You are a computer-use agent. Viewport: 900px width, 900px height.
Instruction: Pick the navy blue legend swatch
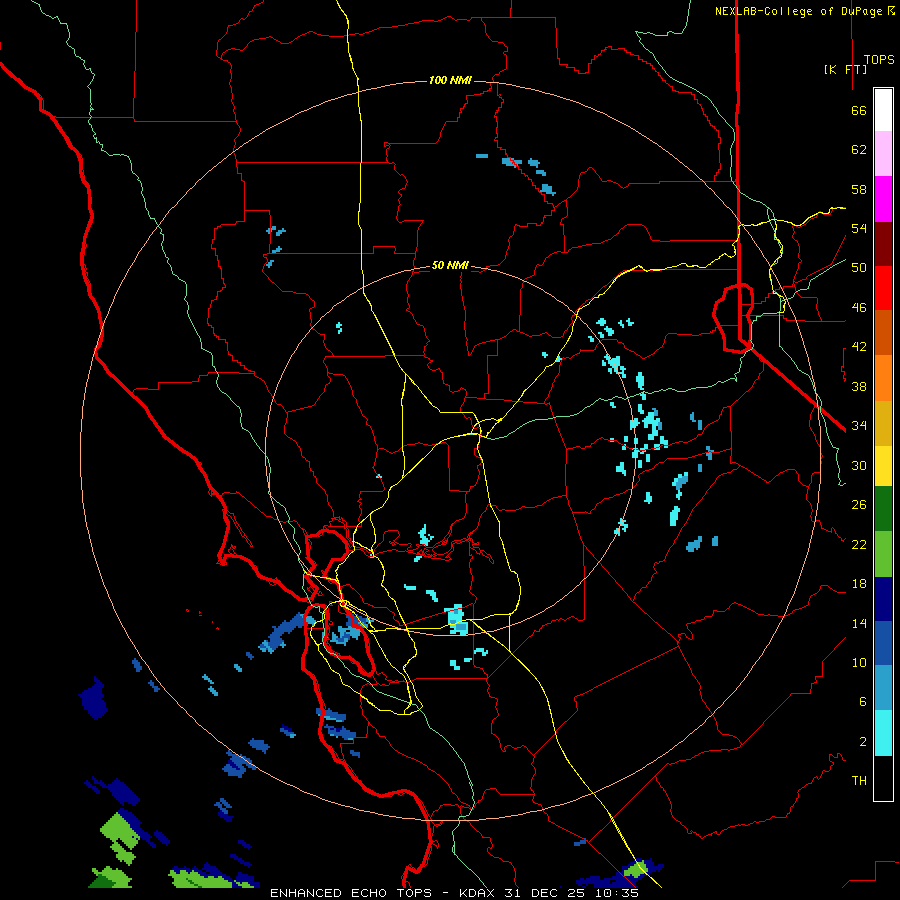[883, 599]
